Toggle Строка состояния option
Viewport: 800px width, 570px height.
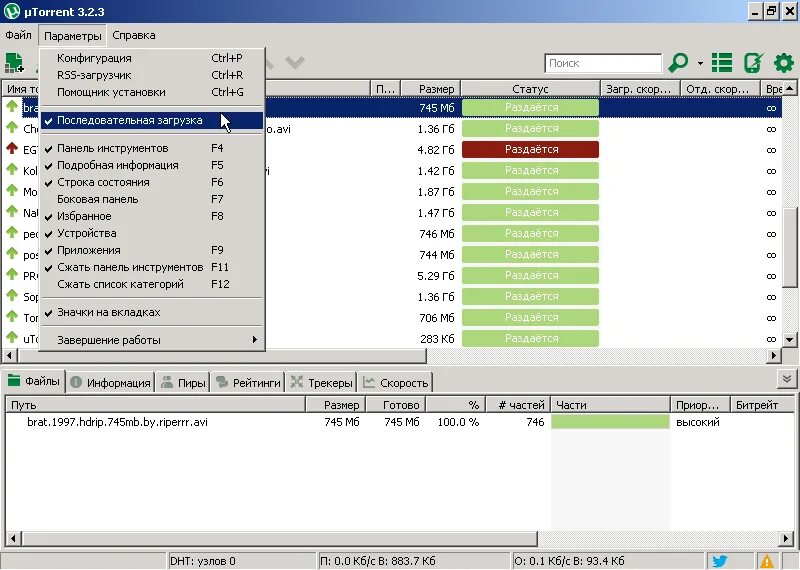point(152,182)
